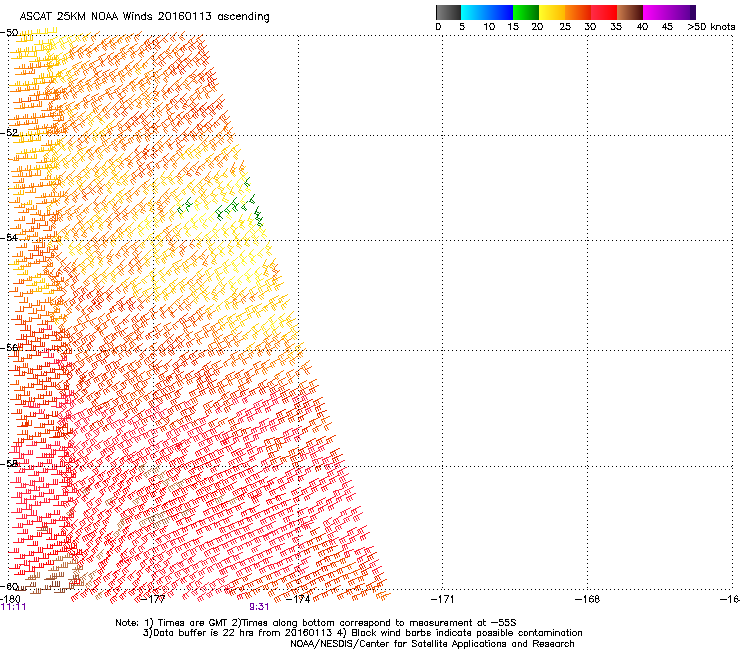Click the latitude label -52
Image resolution: width=740 pixels, height=650 pixels.
(9, 133)
